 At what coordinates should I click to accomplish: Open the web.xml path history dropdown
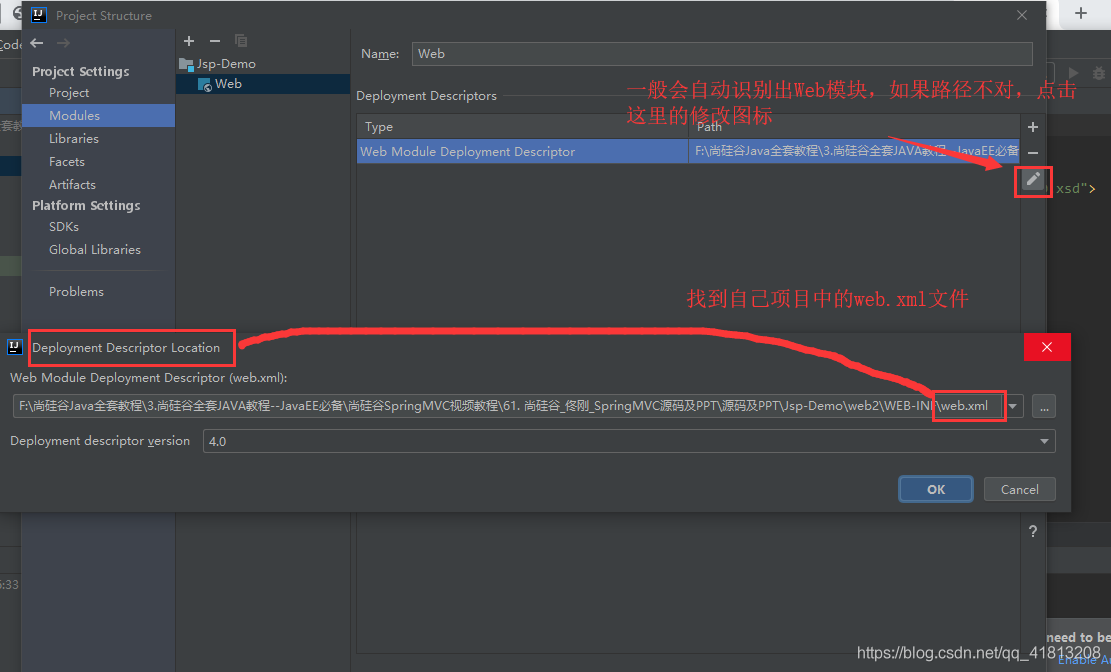pos(1013,406)
